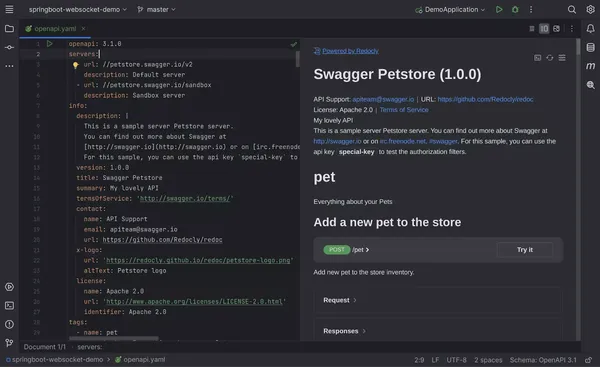Screen dimensions: 600x367
Task: Open the Problems tool window
Action: pyautogui.click(x=9, y=324)
